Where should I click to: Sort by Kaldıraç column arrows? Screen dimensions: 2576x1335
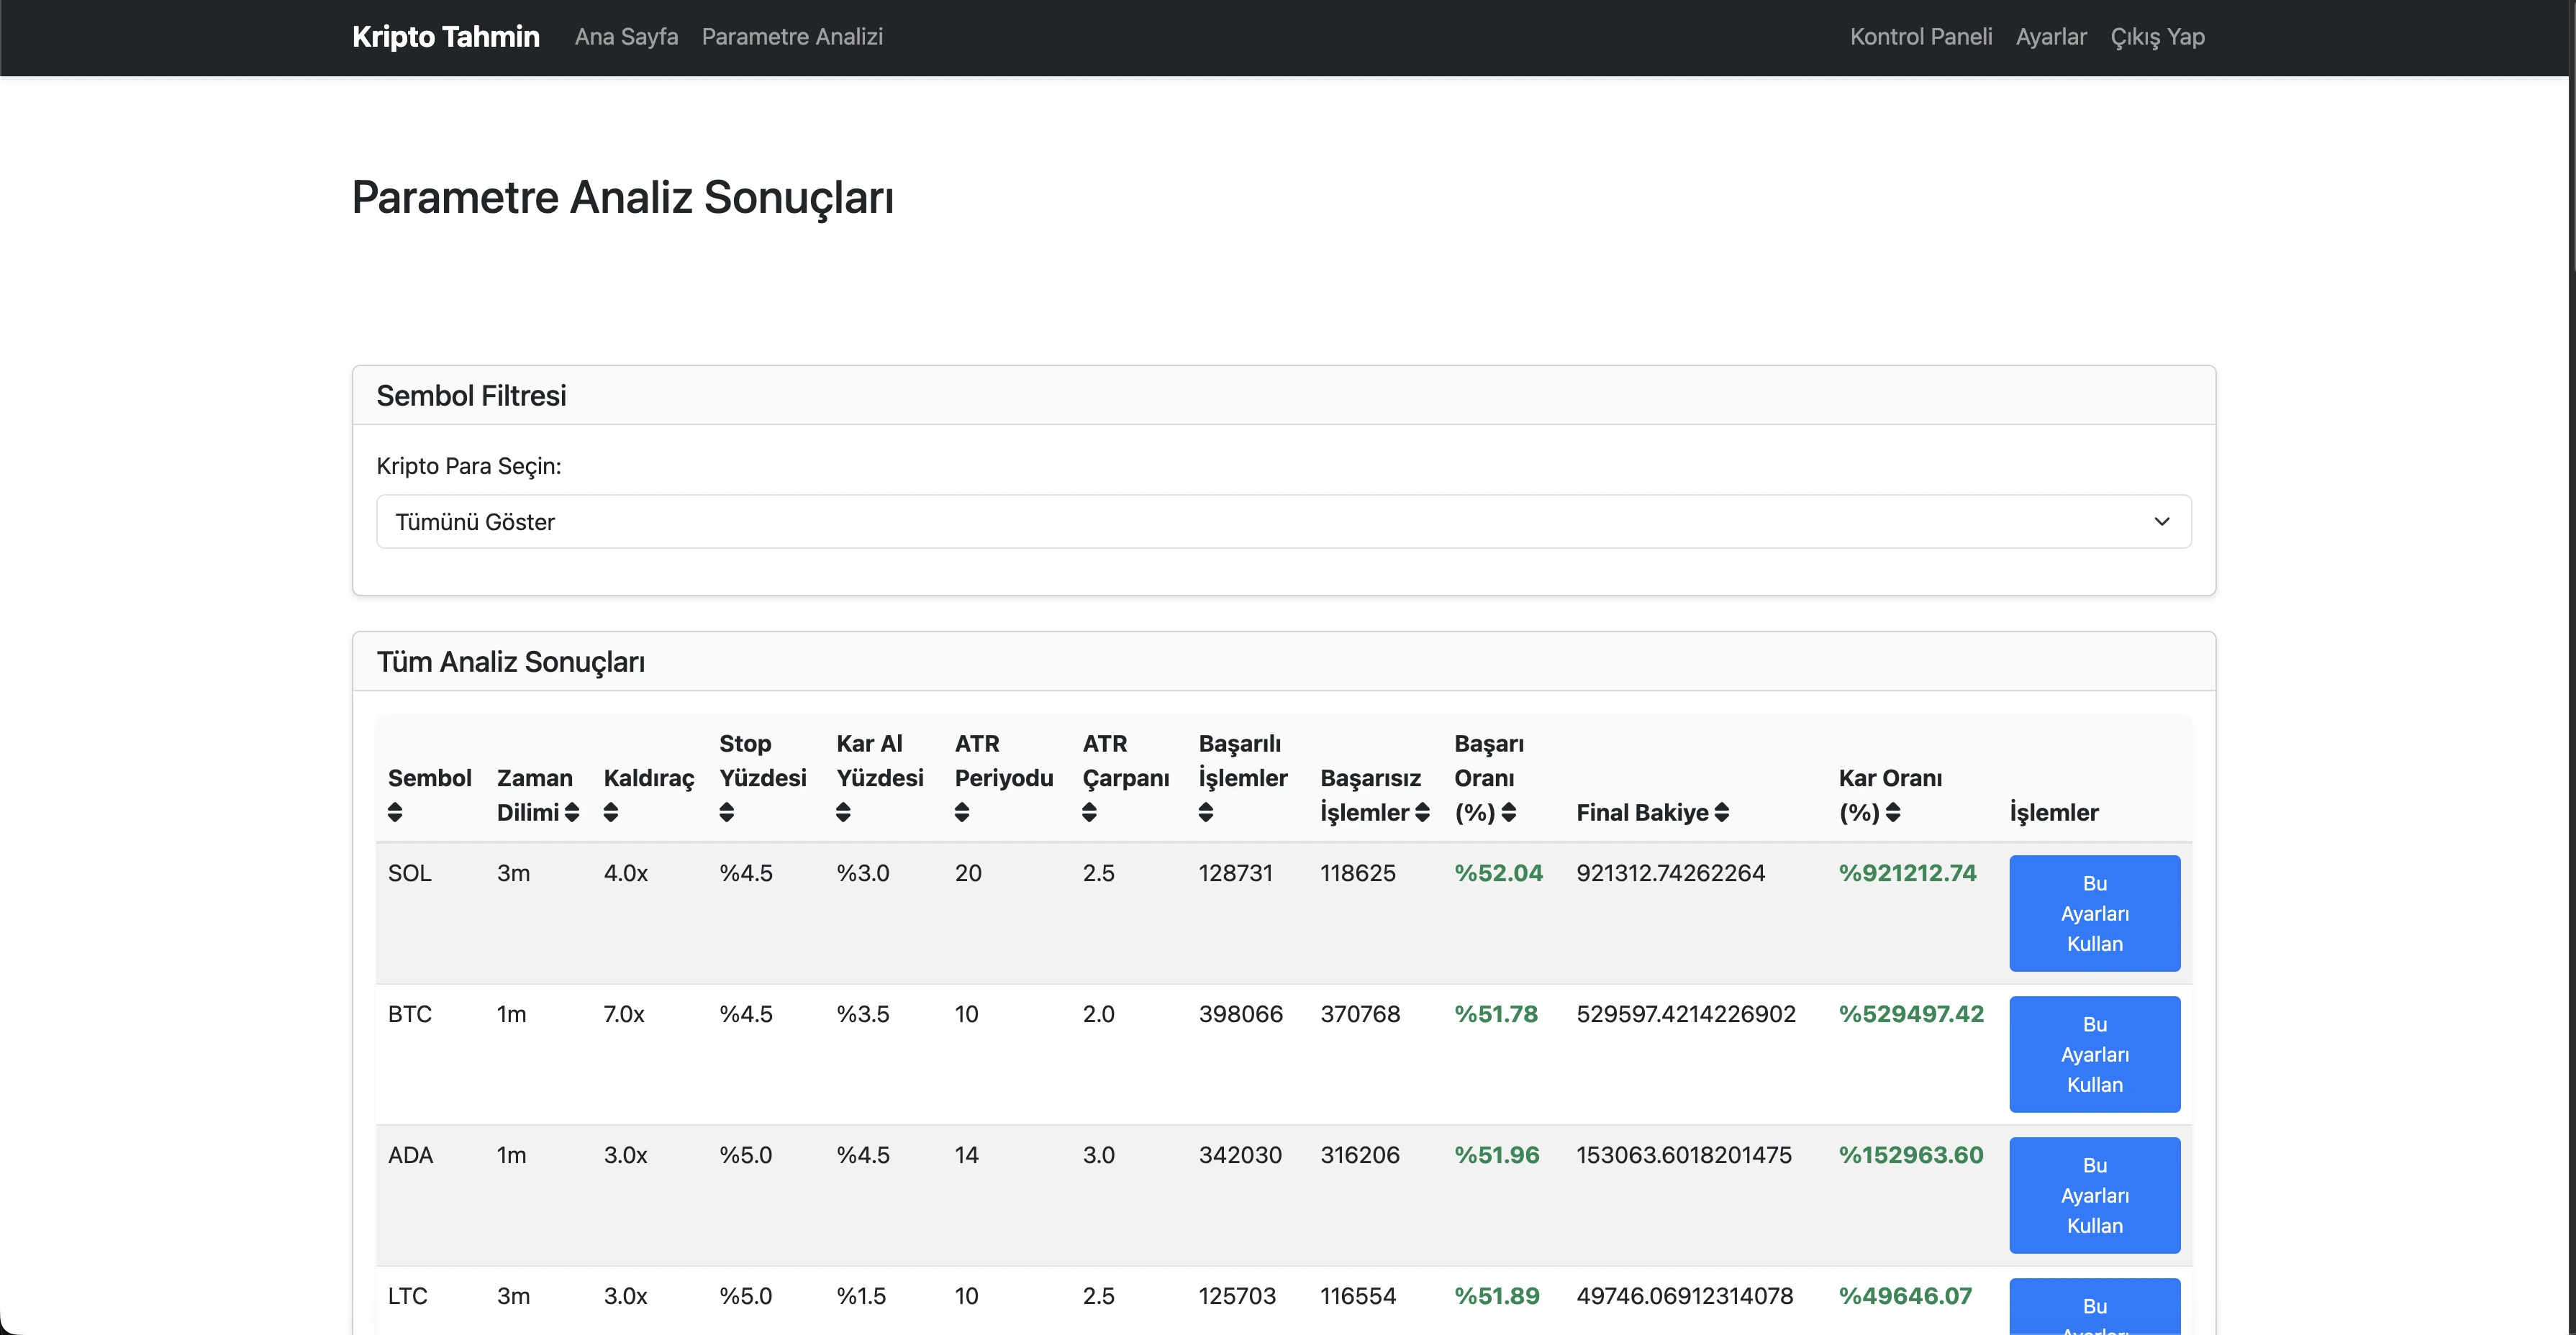tap(611, 813)
